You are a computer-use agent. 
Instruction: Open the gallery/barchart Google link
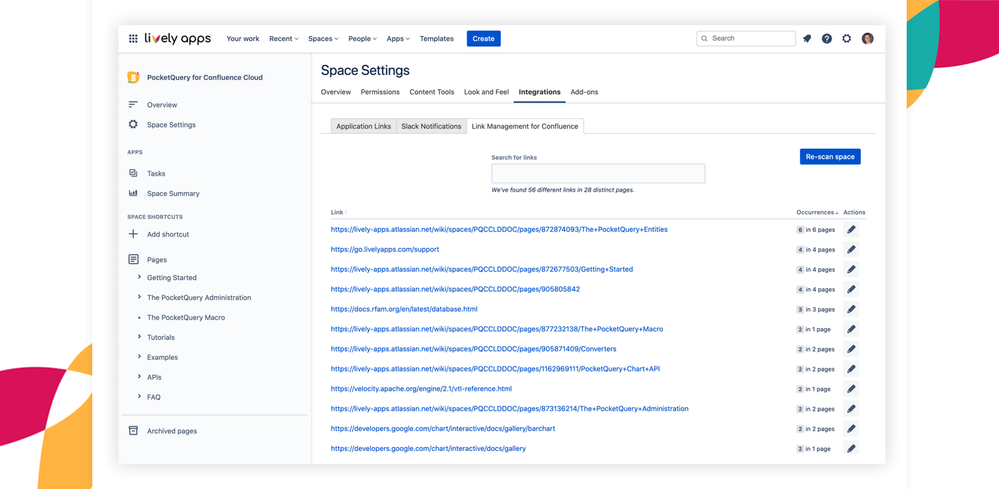(x=443, y=429)
